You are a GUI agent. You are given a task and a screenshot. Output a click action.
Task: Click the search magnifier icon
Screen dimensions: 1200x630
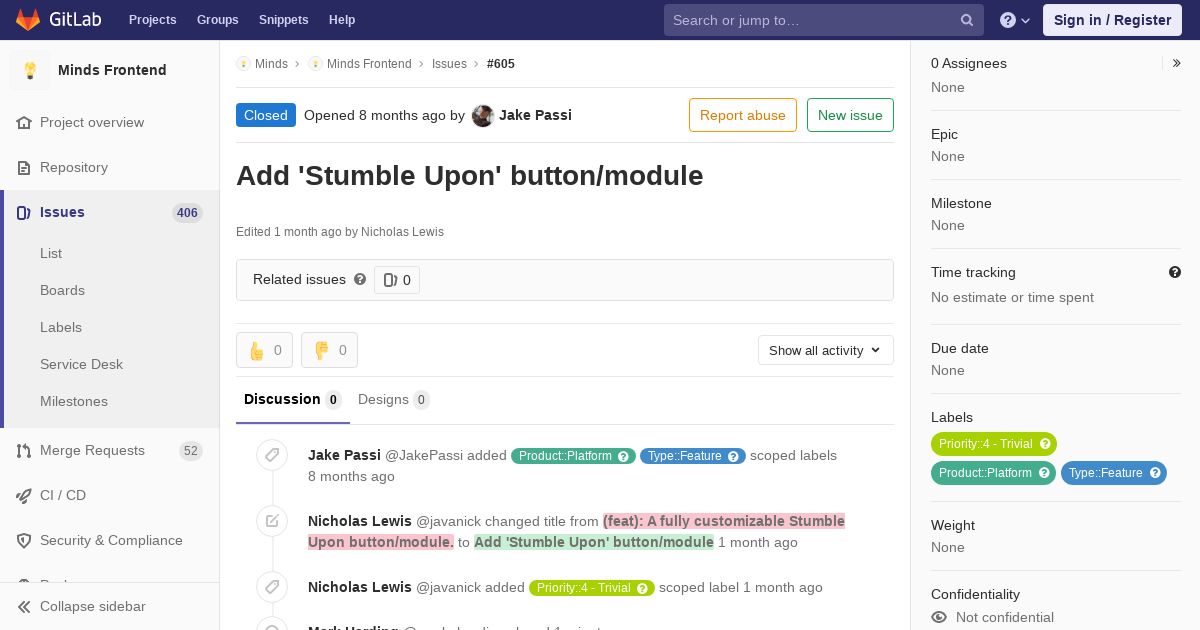coord(967,20)
